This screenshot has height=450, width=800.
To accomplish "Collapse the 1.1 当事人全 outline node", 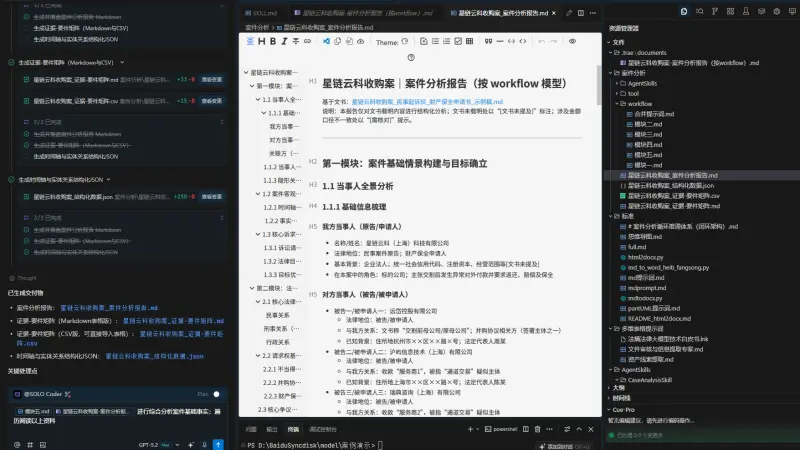I will click(258, 99).
